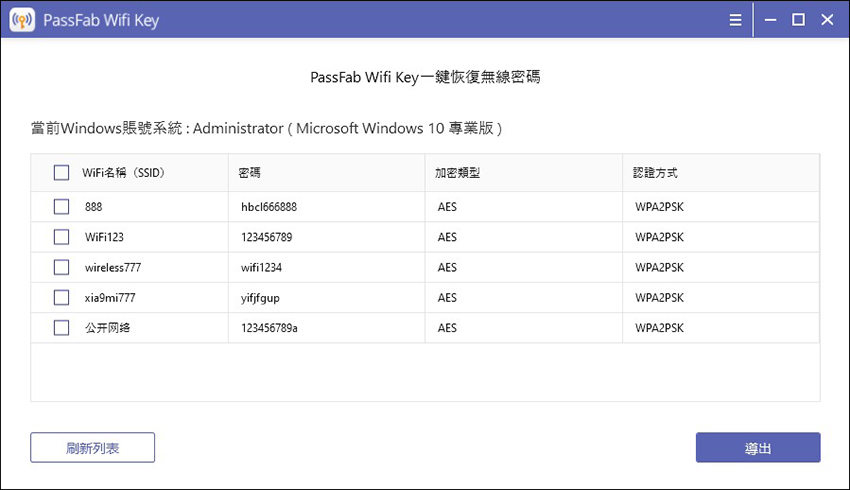
Task: Check the box for WiFi123
Action: click(x=61, y=237)
